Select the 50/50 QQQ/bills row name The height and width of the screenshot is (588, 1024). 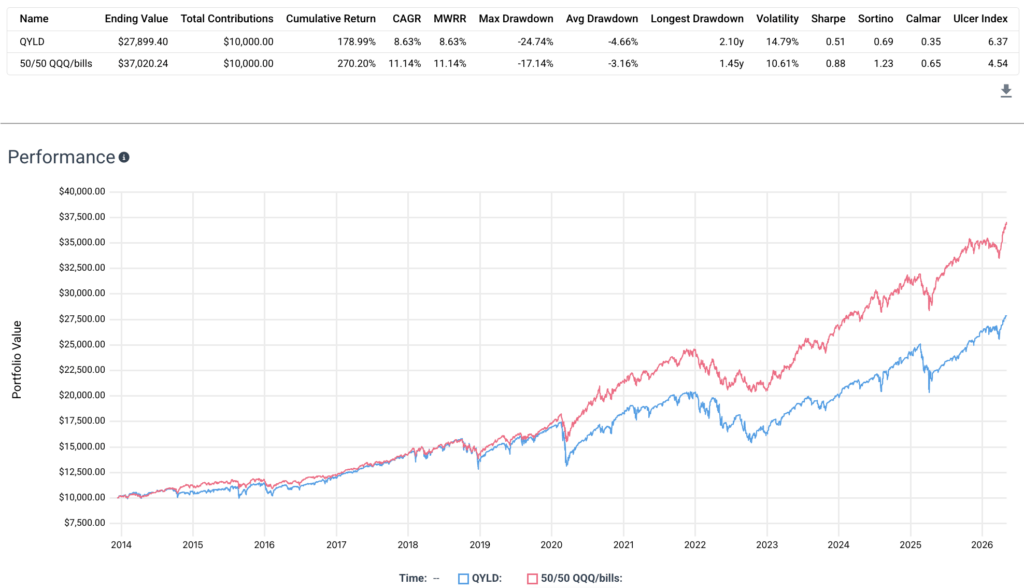(x=56, y=64)
